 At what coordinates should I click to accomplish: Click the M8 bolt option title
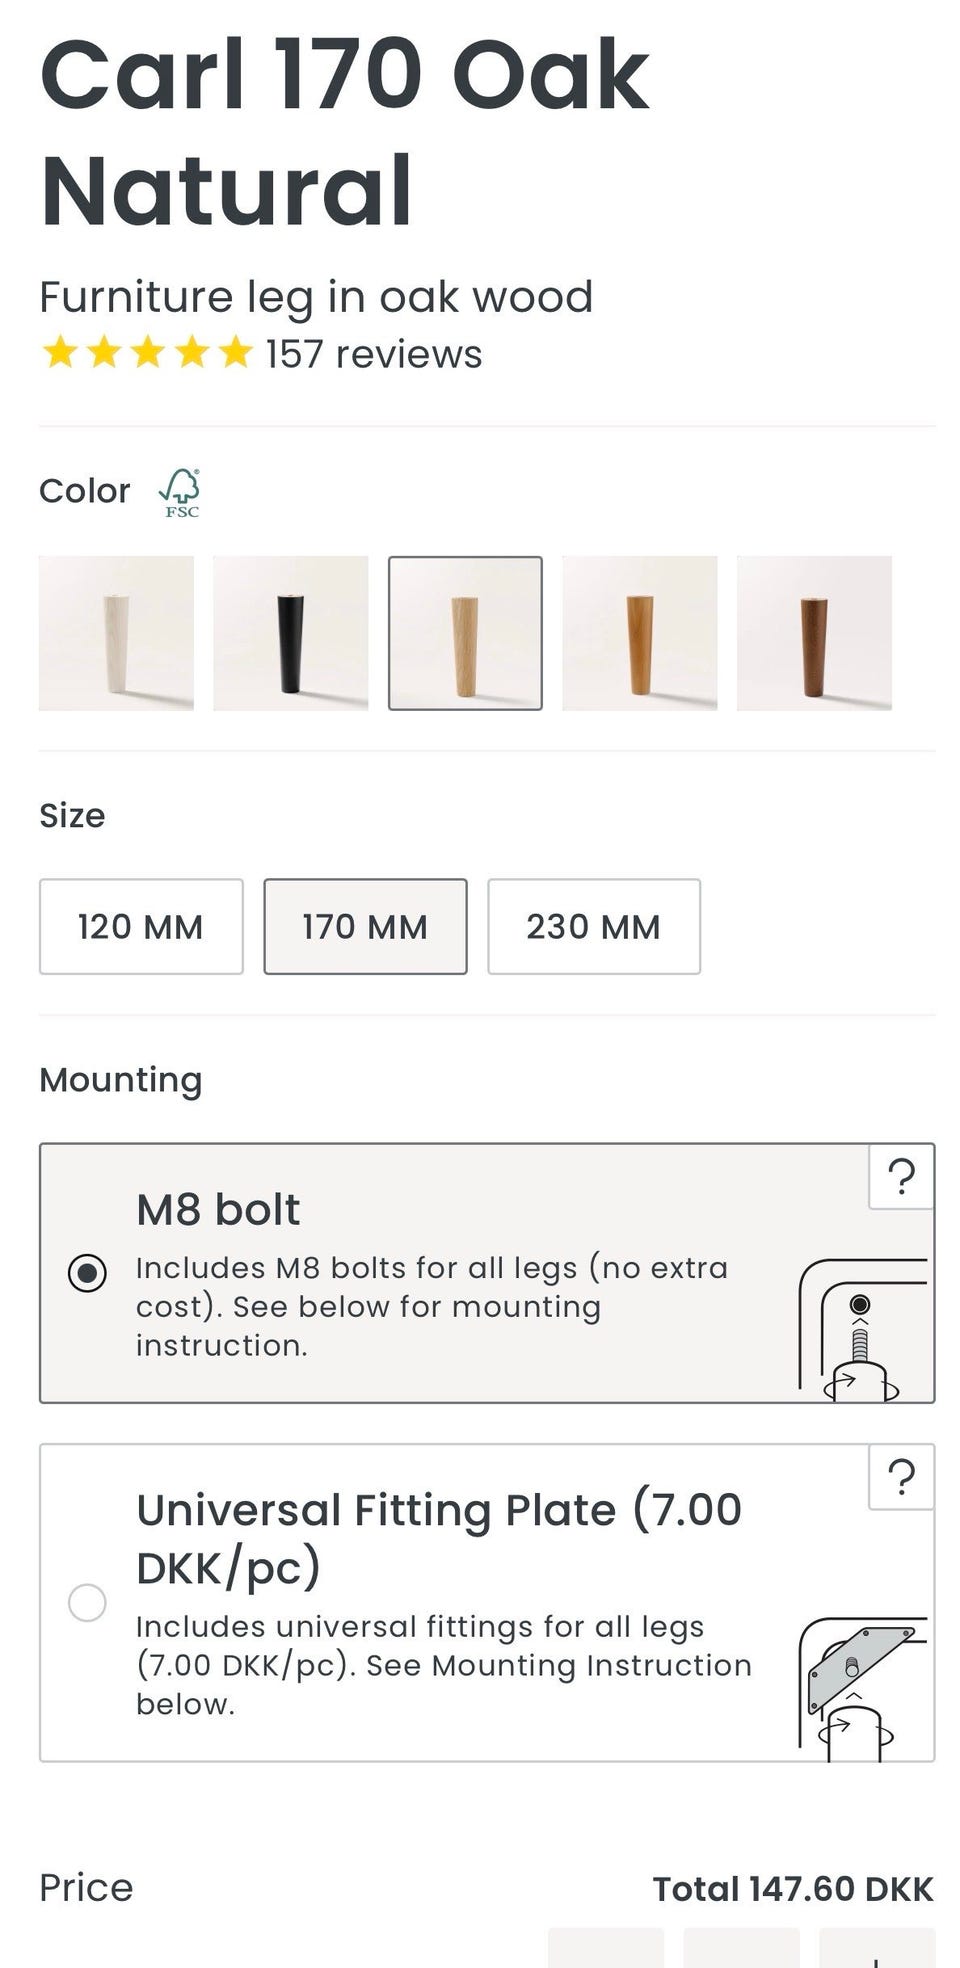[x=218, y=1209]
